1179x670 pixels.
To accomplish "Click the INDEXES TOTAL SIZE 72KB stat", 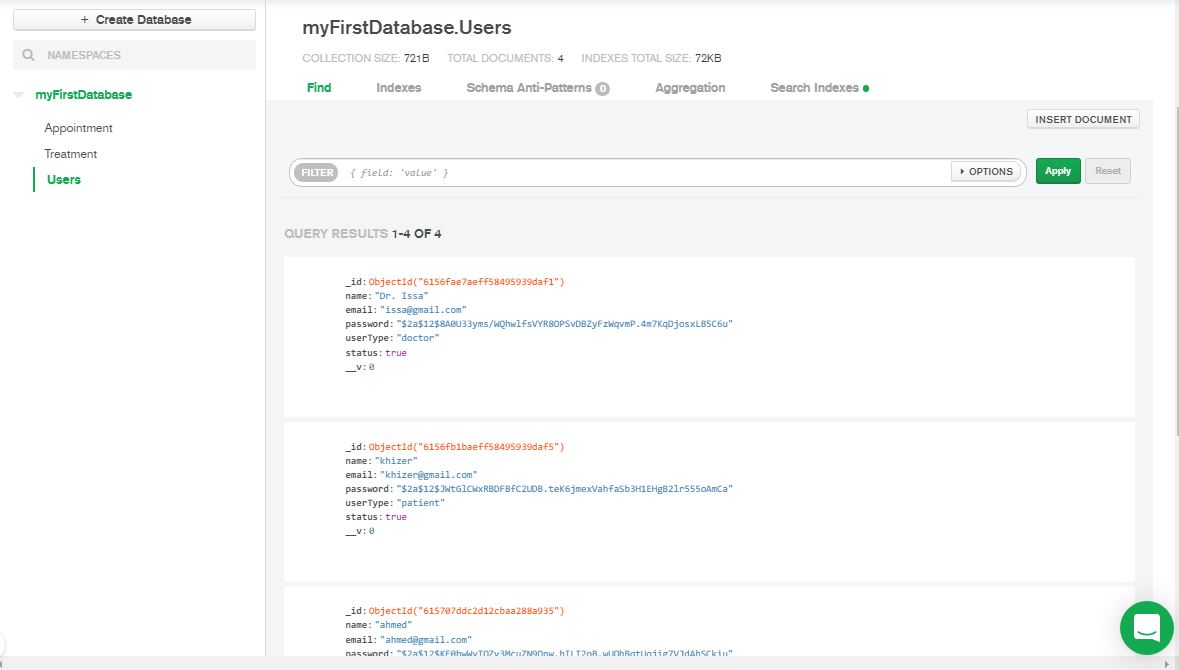I will click(651, 58).
